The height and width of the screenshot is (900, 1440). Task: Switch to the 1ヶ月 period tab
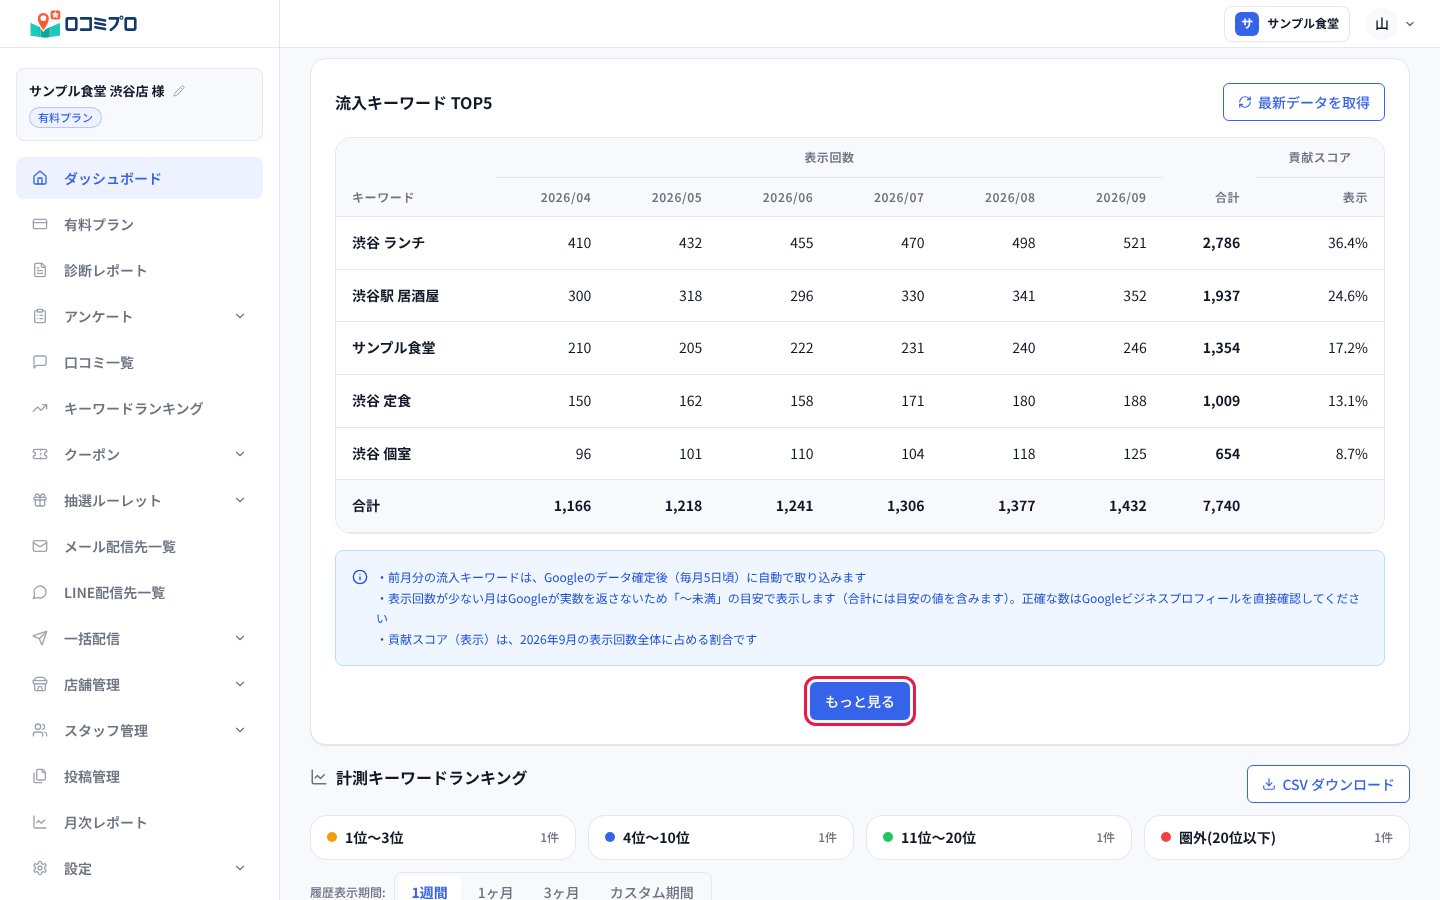click(x=495, y=891)
